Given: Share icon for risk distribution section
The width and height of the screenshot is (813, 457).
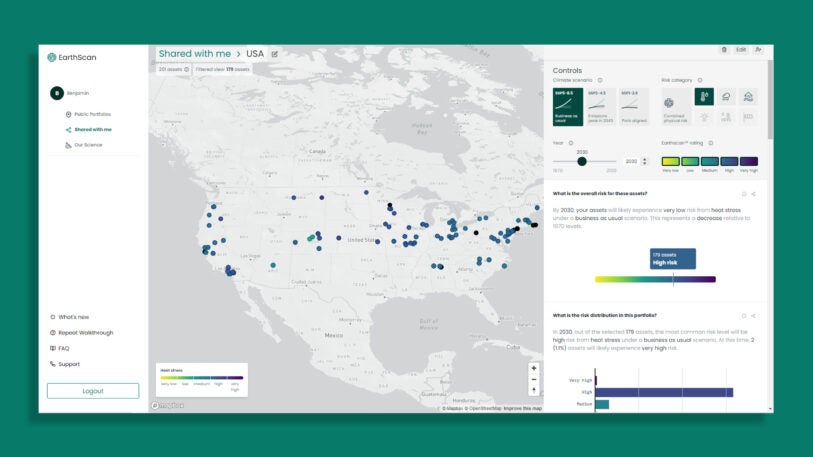Looking at the screenshot, I should click(753, 316).
